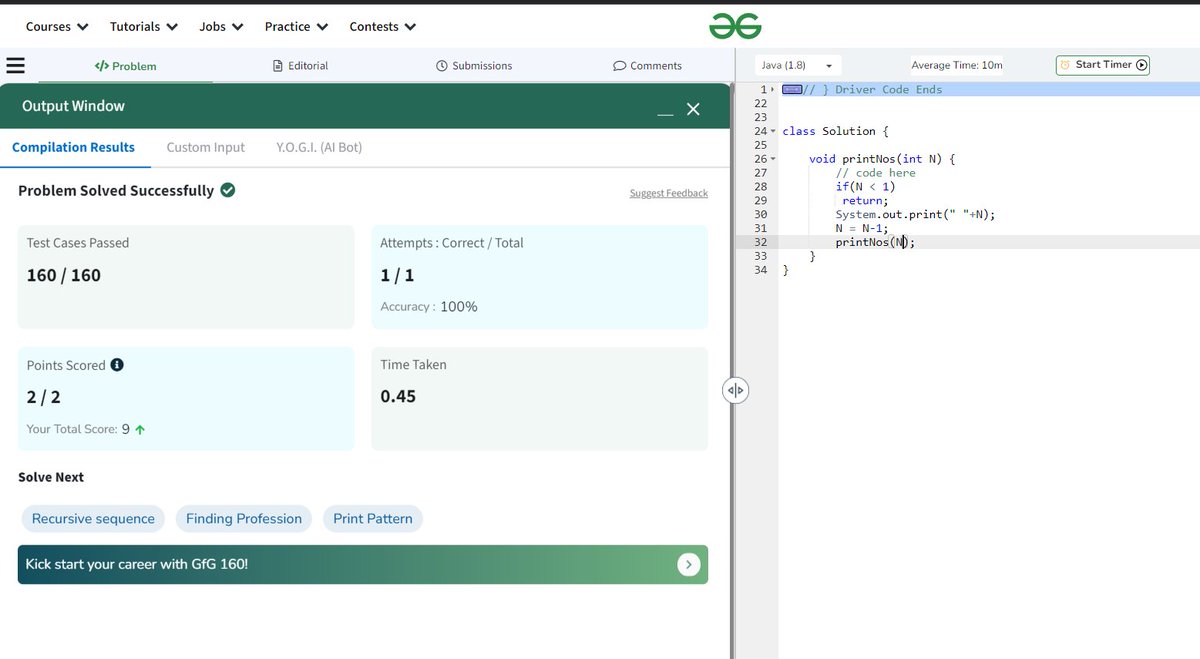Select the Custom Input tab
This screenshot has width=1200, height=659.
pos(205,147)
